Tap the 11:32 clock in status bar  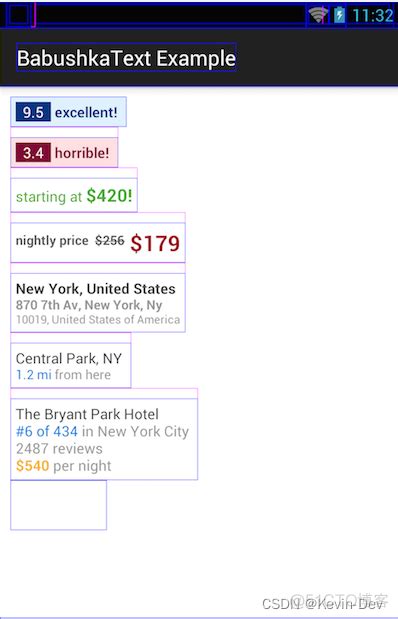tap(373, 16)
